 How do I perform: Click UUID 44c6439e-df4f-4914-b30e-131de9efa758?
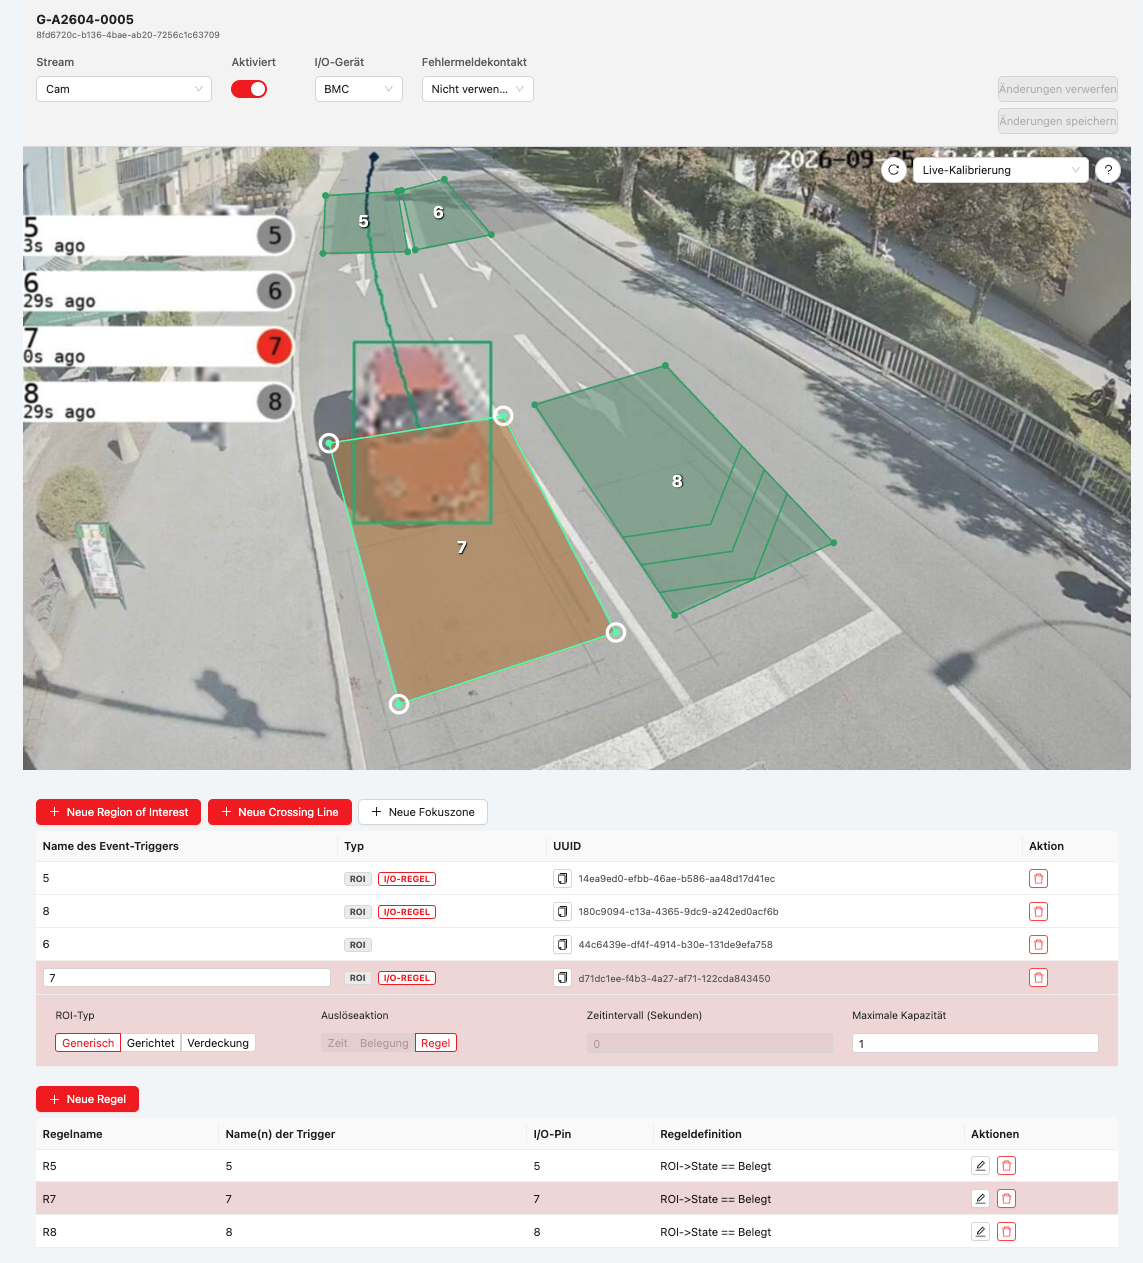676,945
